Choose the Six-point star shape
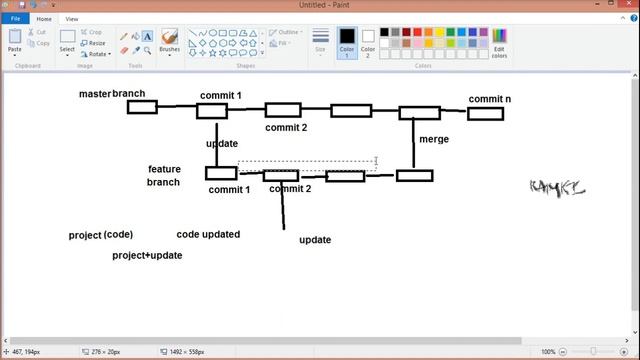Viewport: 640px width, 360px height. point(223,53)
